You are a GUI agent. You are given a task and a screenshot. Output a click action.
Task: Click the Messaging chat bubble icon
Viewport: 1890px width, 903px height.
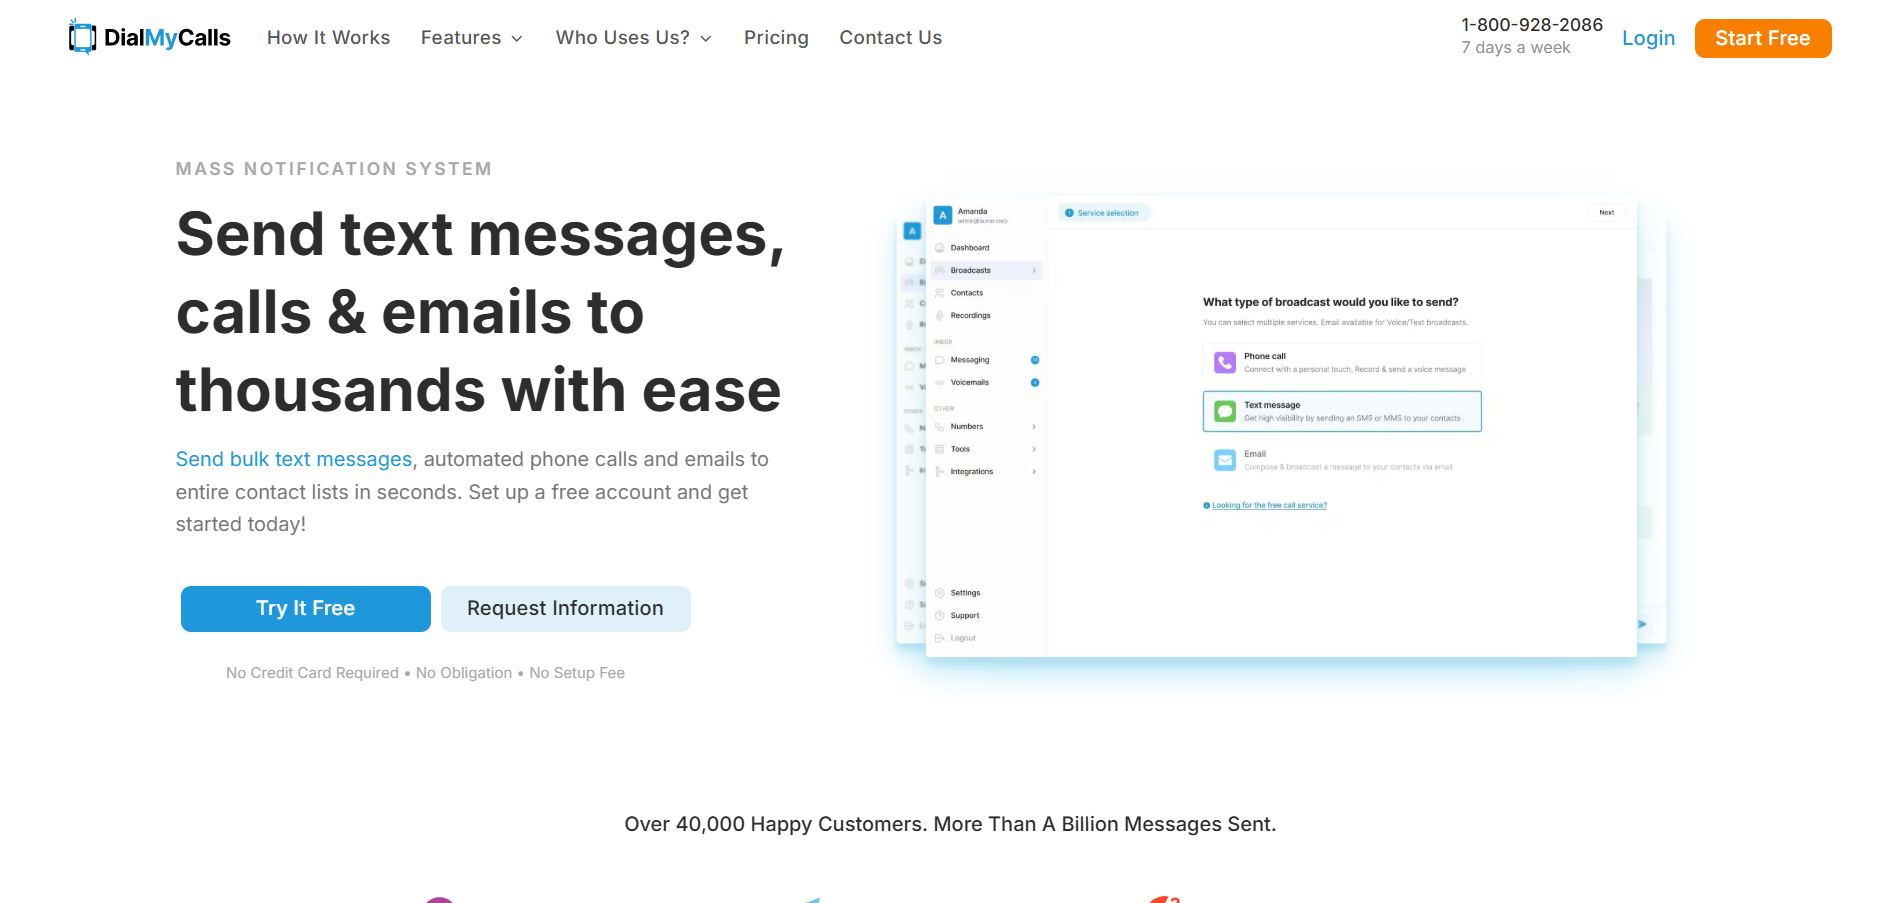pyautogui.click(x=939, y=360)
